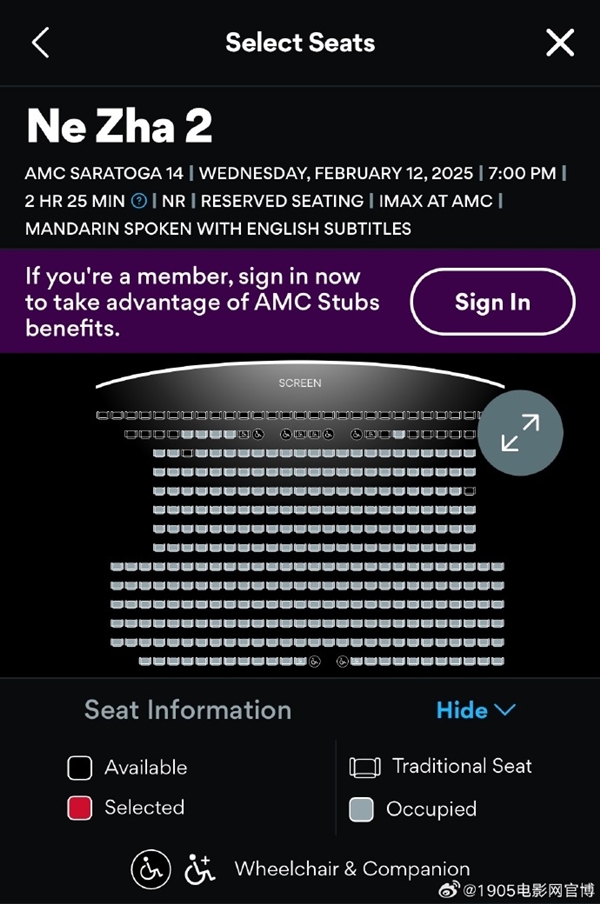Click the wheelchair icon in the legend
The height and width of the screenshot is (904, 600).
151,869
